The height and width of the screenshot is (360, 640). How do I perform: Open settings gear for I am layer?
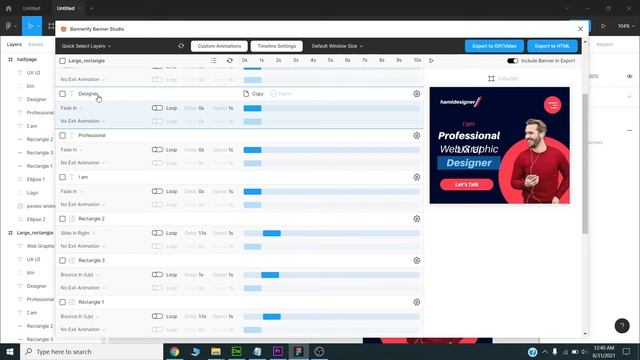416,177
